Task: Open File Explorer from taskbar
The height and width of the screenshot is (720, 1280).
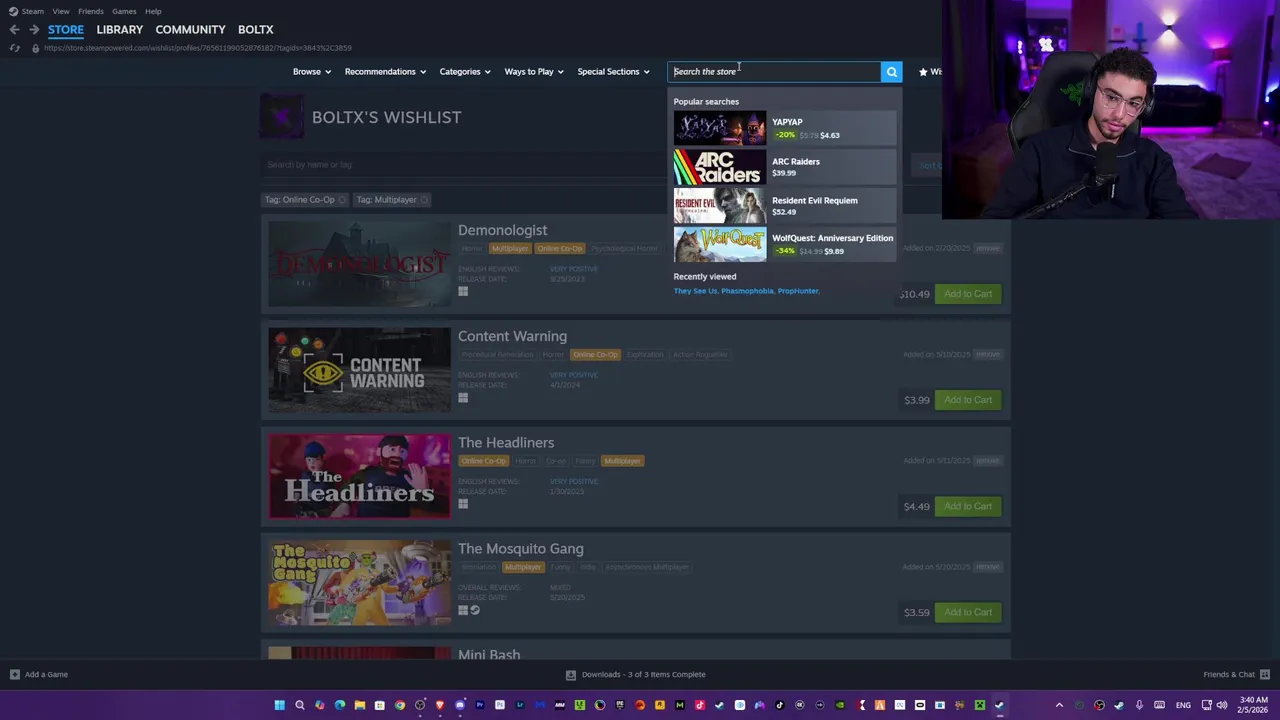Action: (359, 705)
